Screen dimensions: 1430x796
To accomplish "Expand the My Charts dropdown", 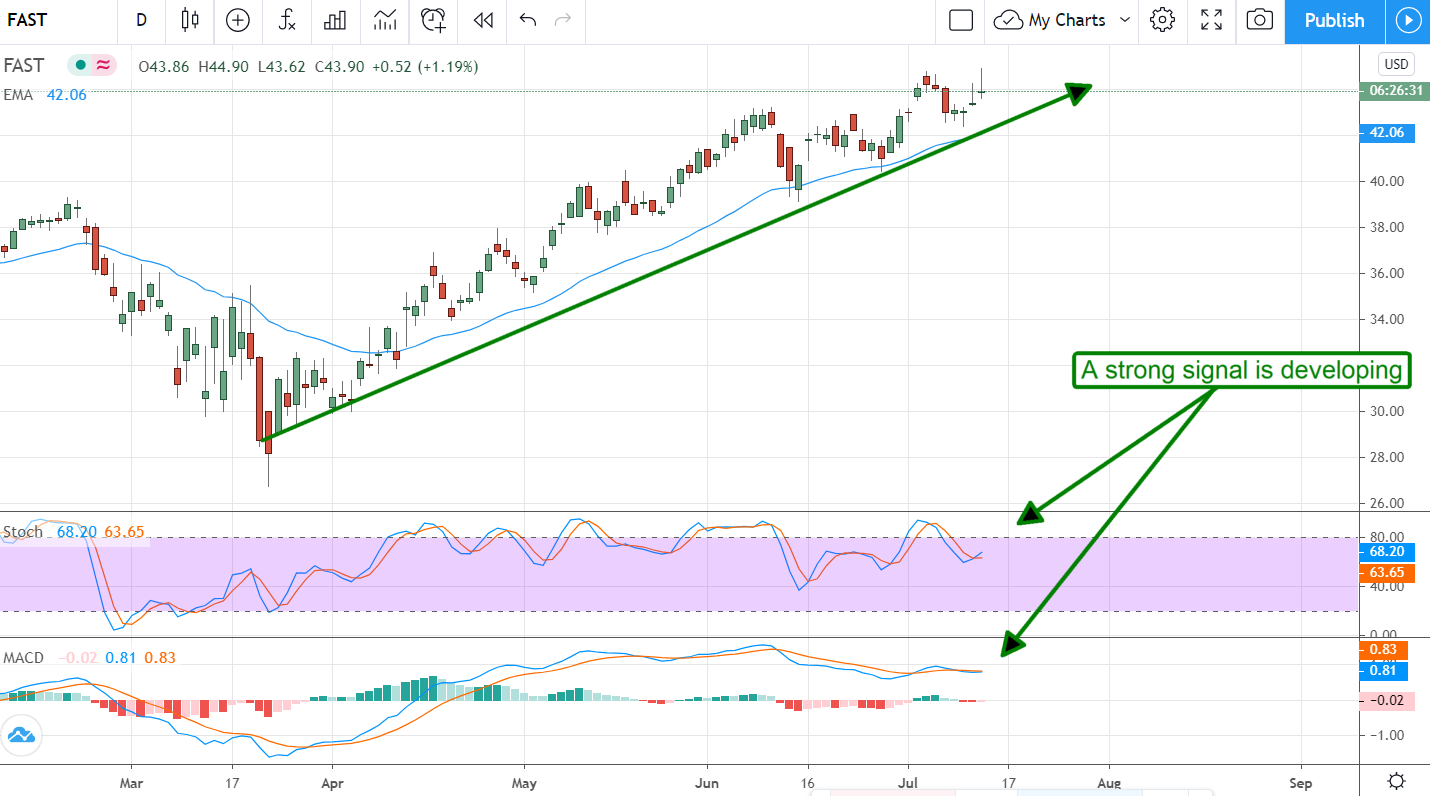I will [x=1125, y=20].
